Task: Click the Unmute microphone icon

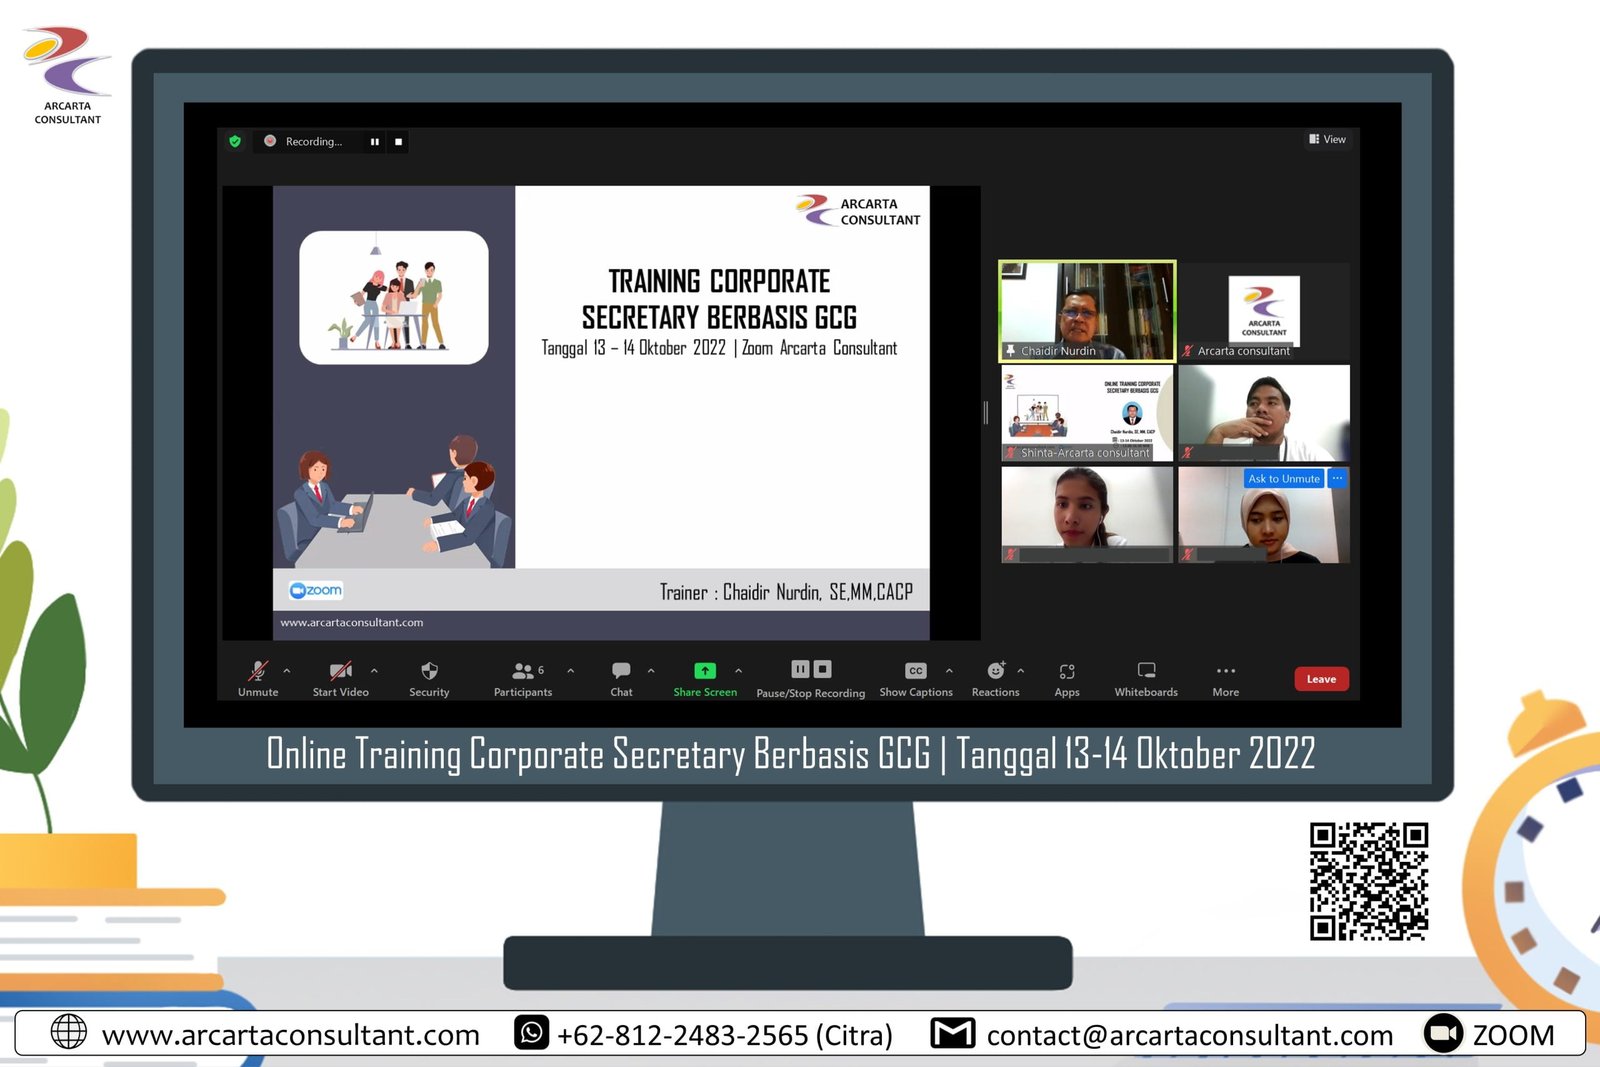Action: click(258, 671)
